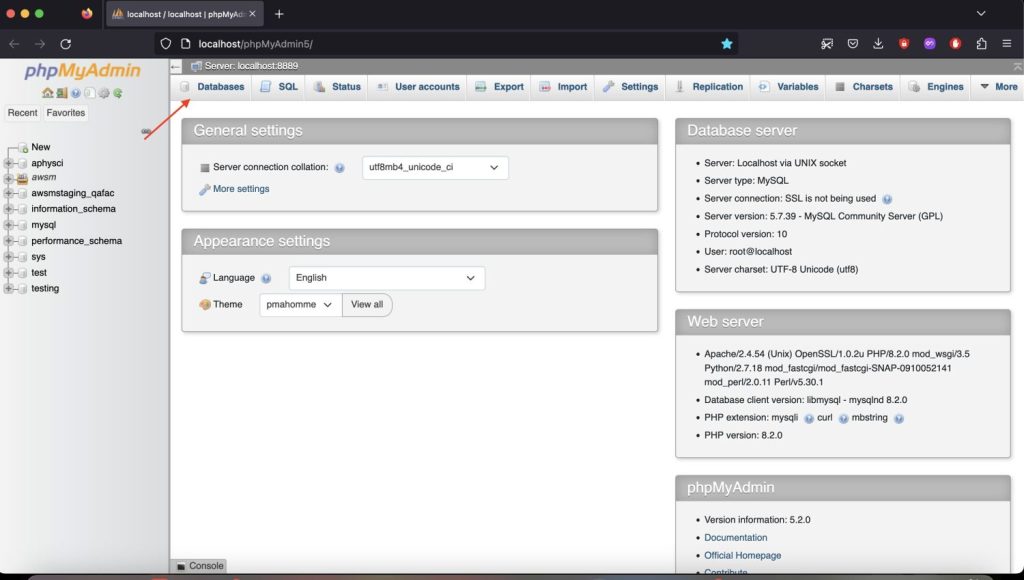Click help icon next to Server connection collation

pyautogui.click(x=340, y=168)
